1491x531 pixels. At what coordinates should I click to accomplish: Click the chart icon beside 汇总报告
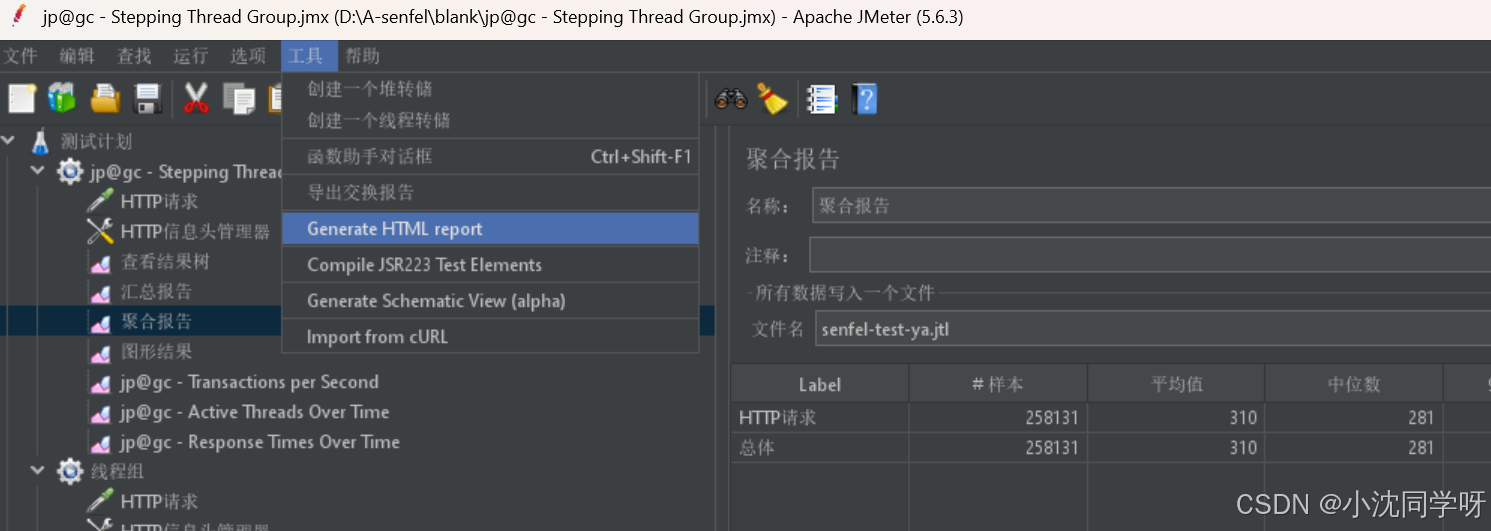(x=100, y=292)
